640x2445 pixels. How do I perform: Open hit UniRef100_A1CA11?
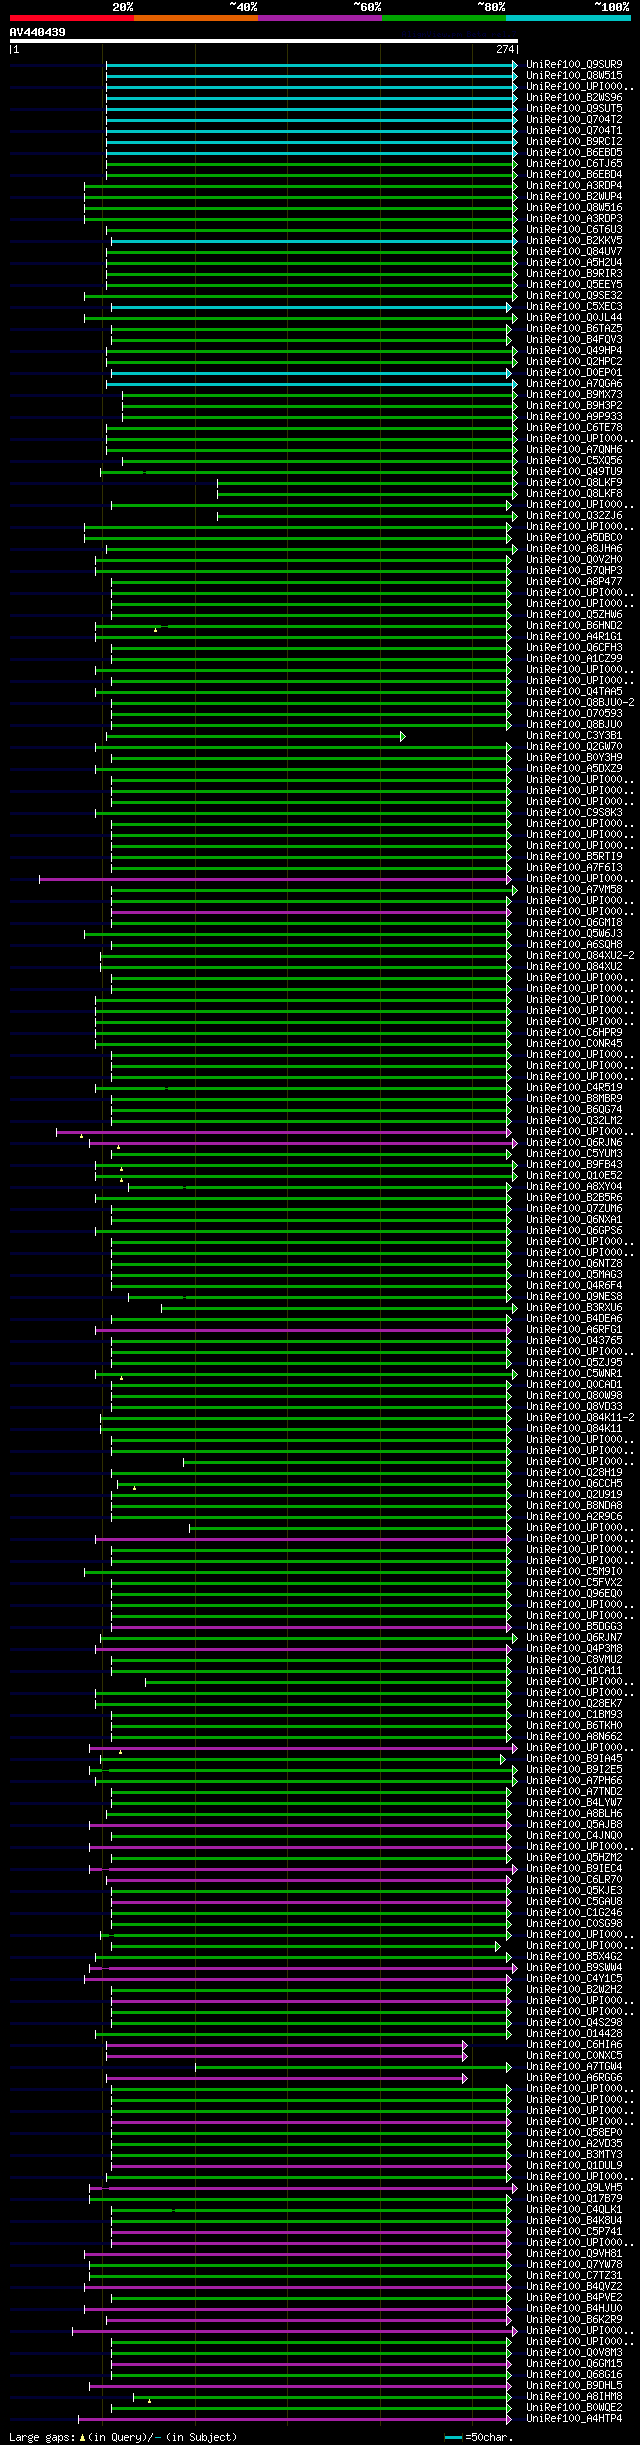click(574, 1671)
